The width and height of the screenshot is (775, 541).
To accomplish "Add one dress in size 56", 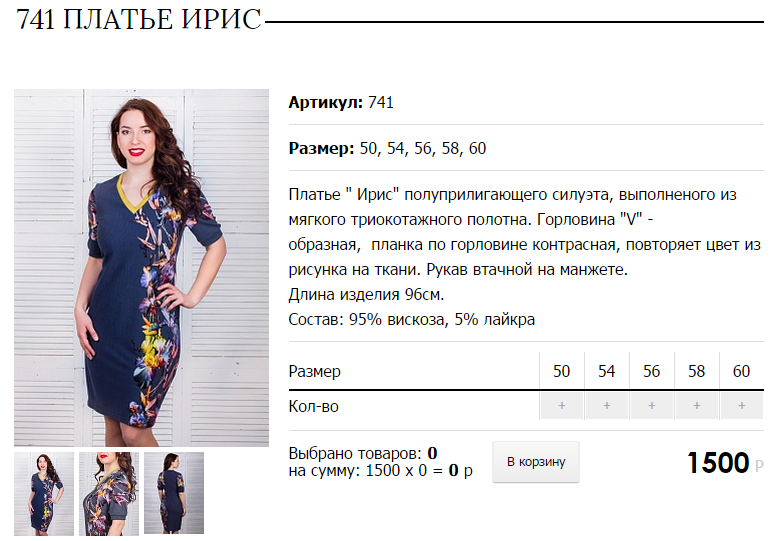I will click(x=651, y=406).
